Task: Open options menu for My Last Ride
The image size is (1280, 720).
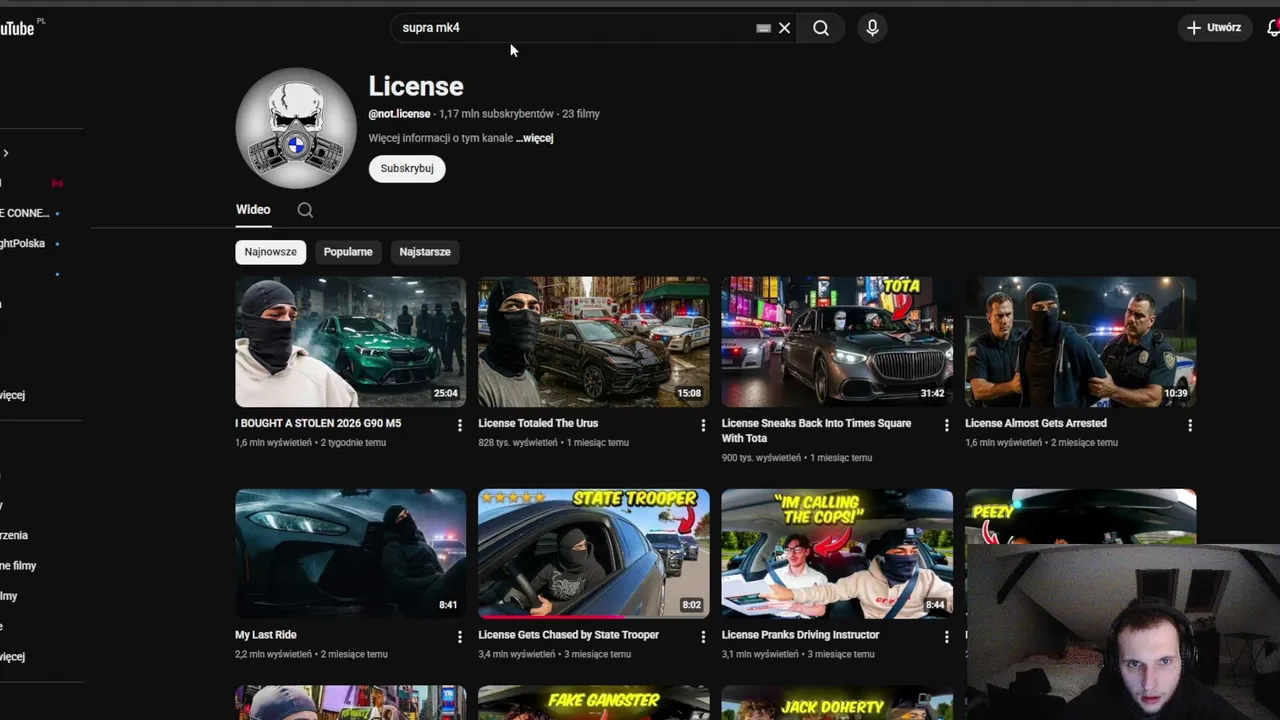Action: tap(460, 637)
